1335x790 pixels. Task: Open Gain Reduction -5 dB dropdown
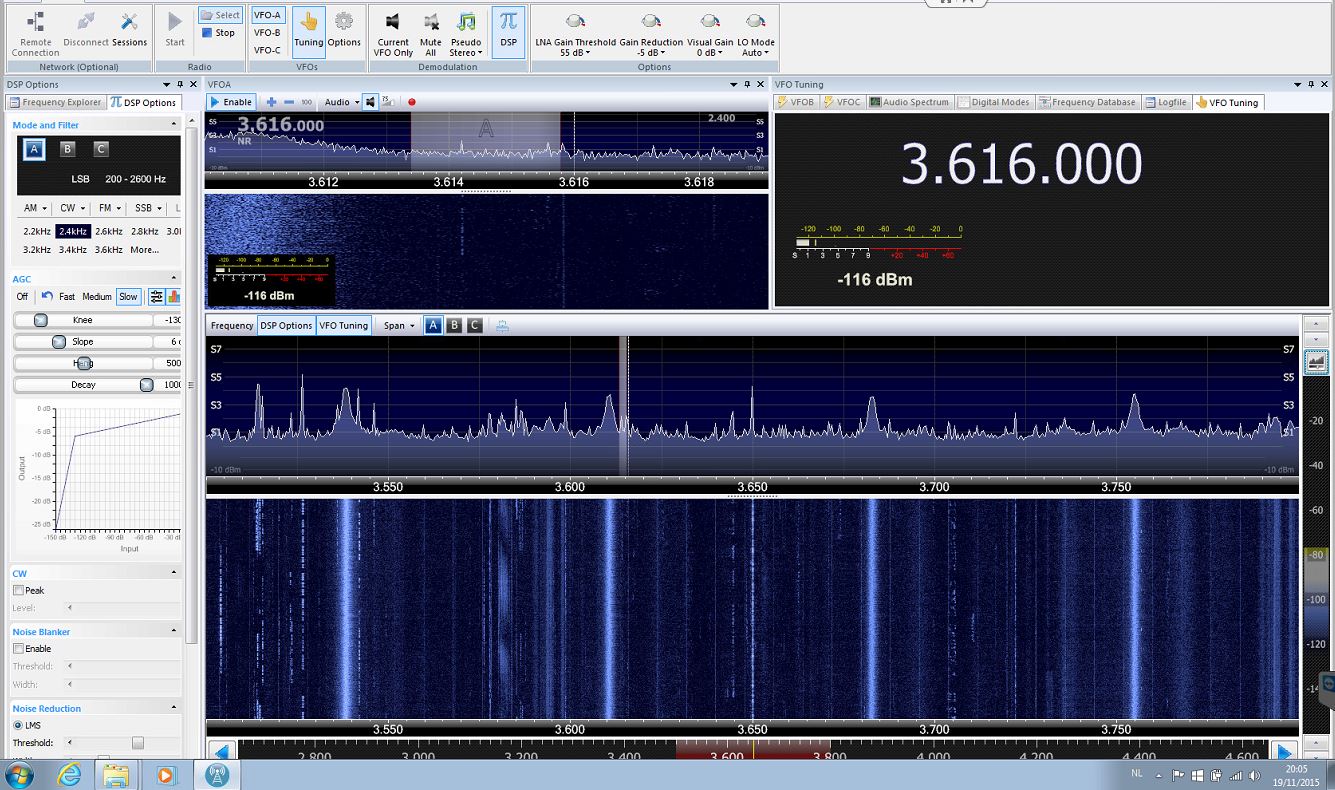pyautogui.click(x=651, y=34)
